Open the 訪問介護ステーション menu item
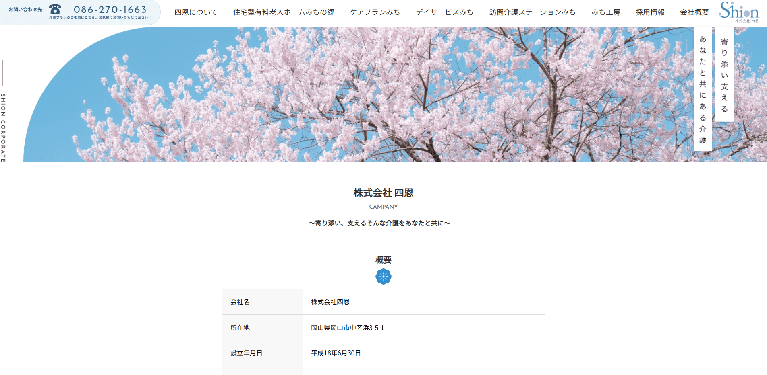The width and height of the screenshot is (767, 375). (x=532, y=12)
